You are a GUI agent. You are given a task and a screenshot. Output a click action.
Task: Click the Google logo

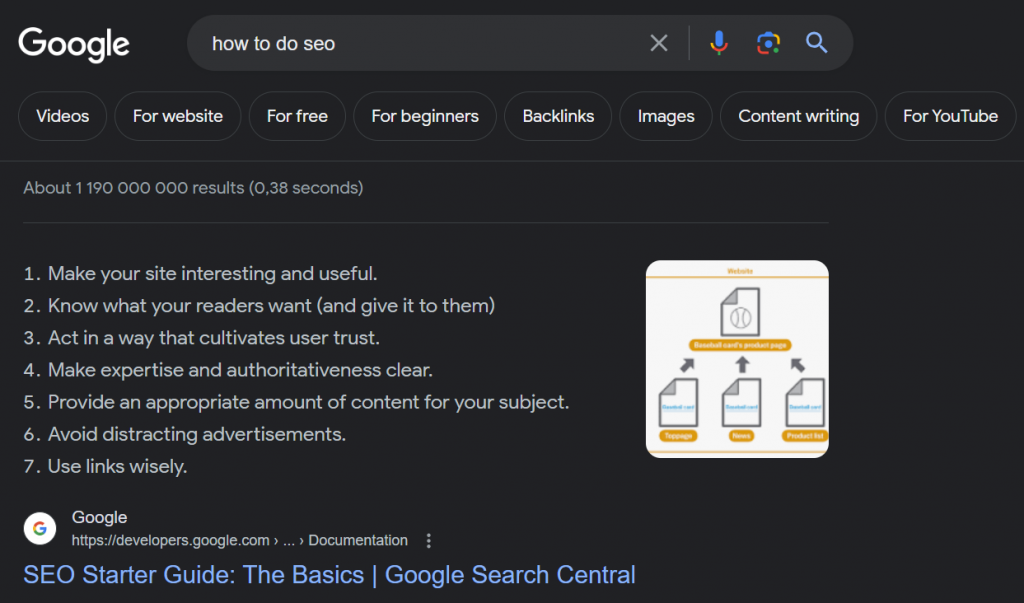[74, 43]
